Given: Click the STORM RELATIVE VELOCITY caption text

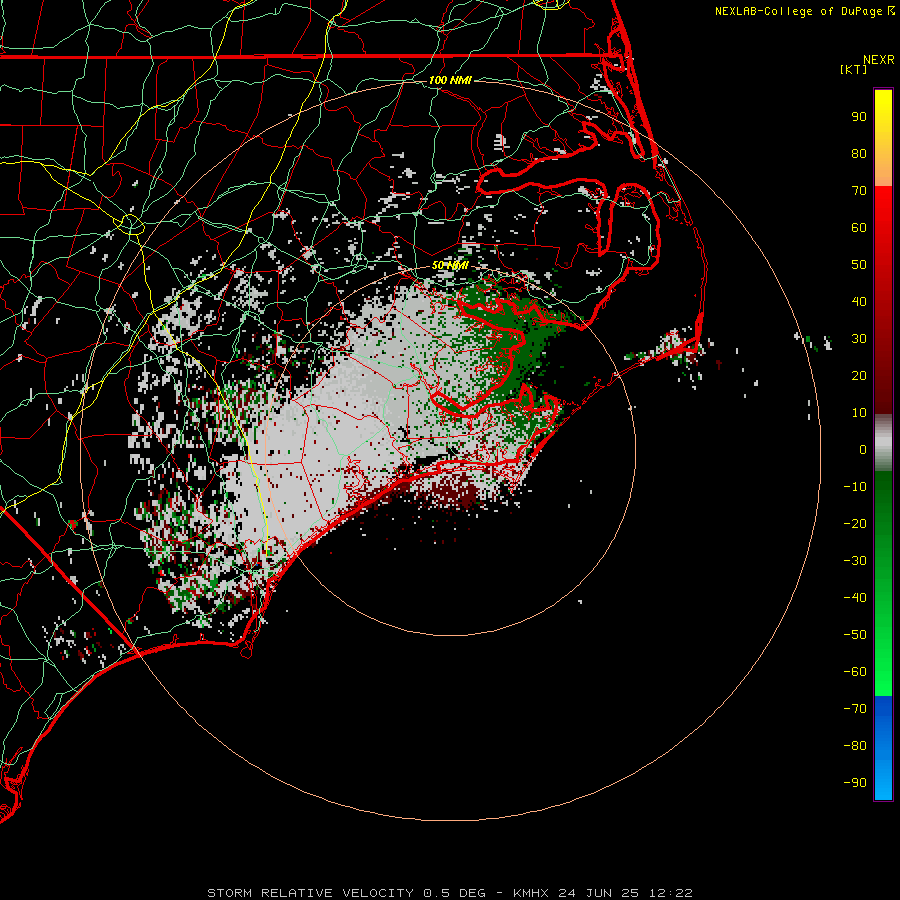Looking at the screenshot, I should coord(310,893).
